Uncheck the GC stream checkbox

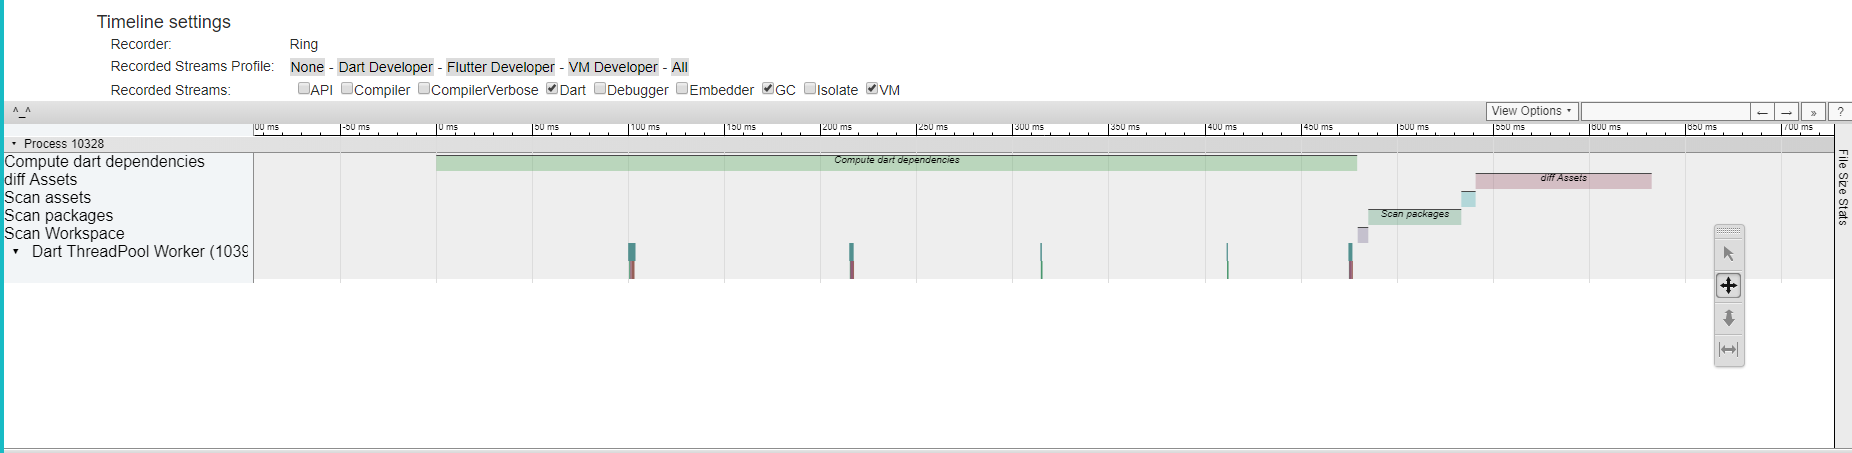point(768,88)
